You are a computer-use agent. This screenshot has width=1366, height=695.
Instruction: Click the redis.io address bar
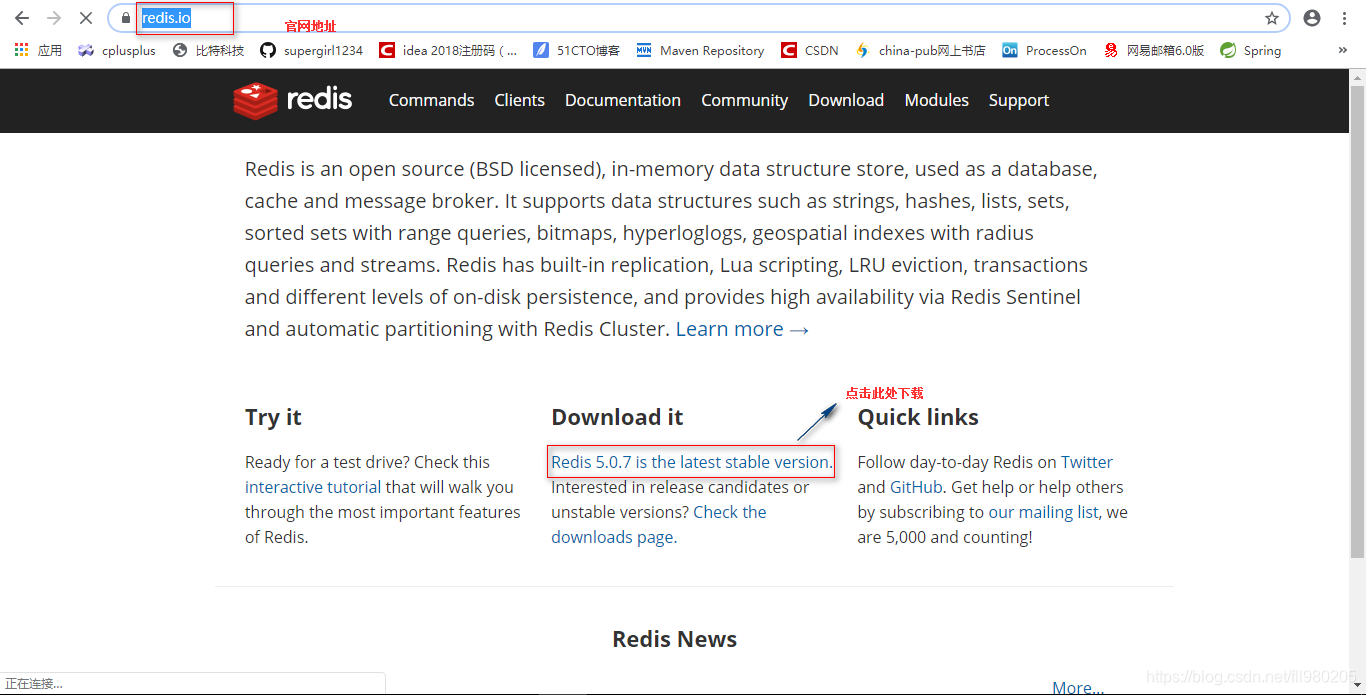pyautogui.click(x=698, y=18)
